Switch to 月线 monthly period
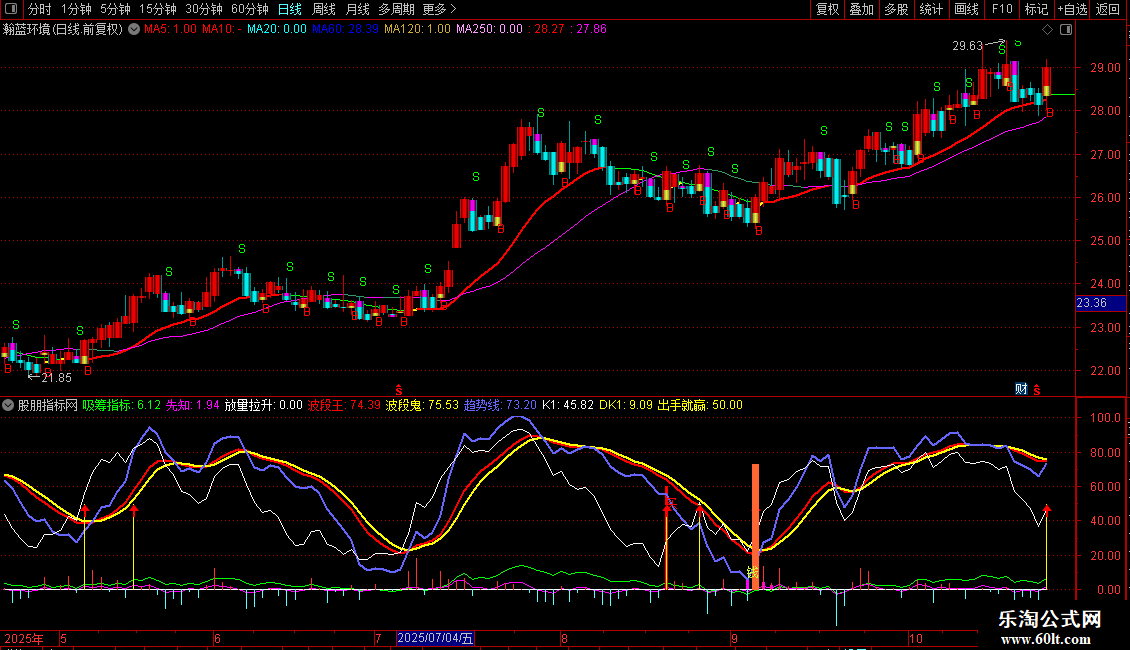The width and height of the screenshot is (1130, 650). 357,9
